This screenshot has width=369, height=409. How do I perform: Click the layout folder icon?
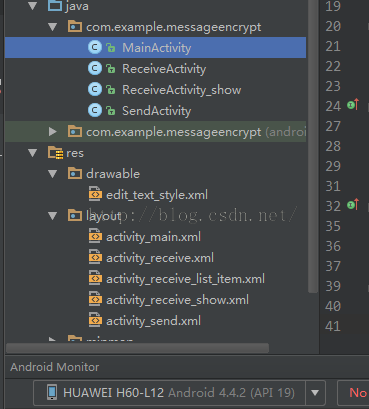[x=75, y=215]
